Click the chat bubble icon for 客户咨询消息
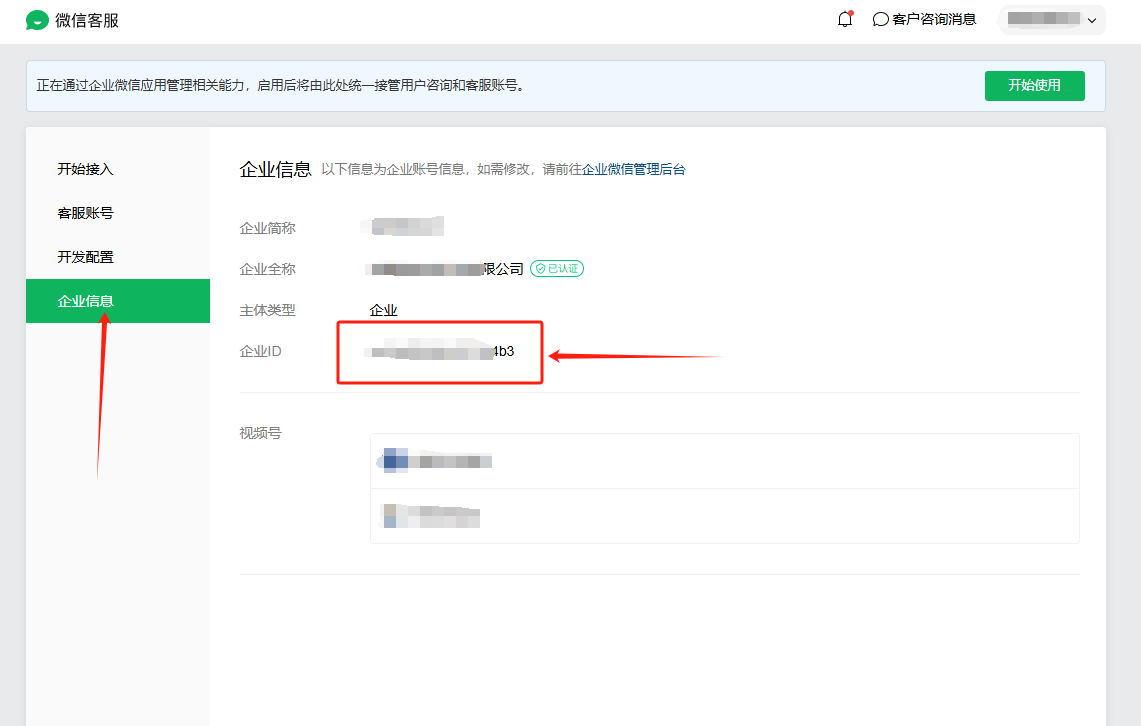This screenshot has width=1141, height=726. pyautogui.click(x=881, y=19)
